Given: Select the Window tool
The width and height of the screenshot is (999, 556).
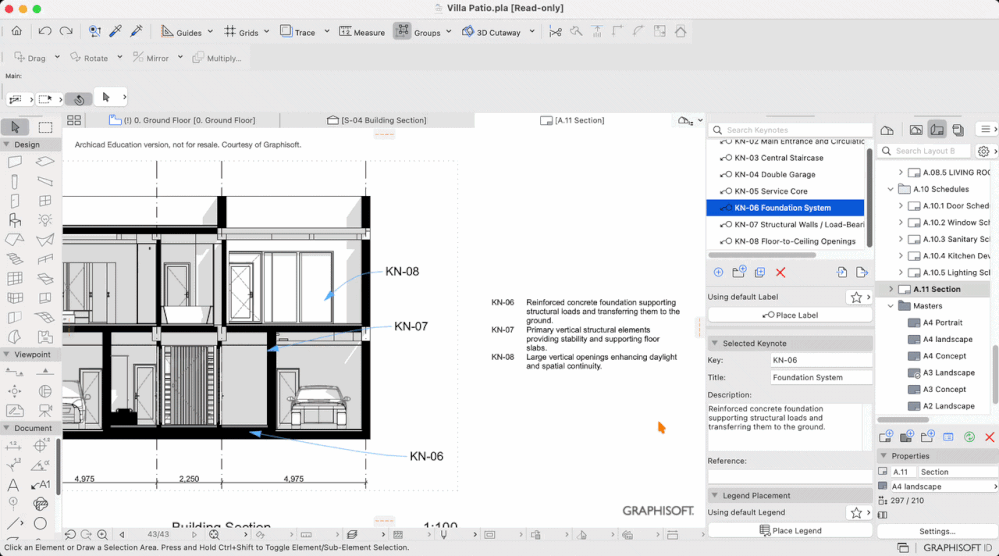Looking at the screenshot, I should 45,201.
